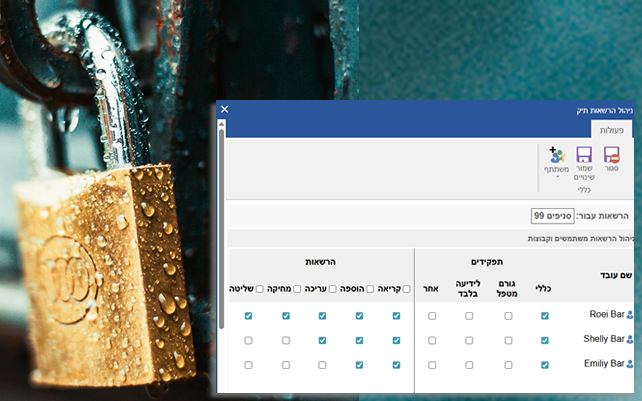
Task: Toggle the קריאה header checkbox
Action: pos(406,289)
